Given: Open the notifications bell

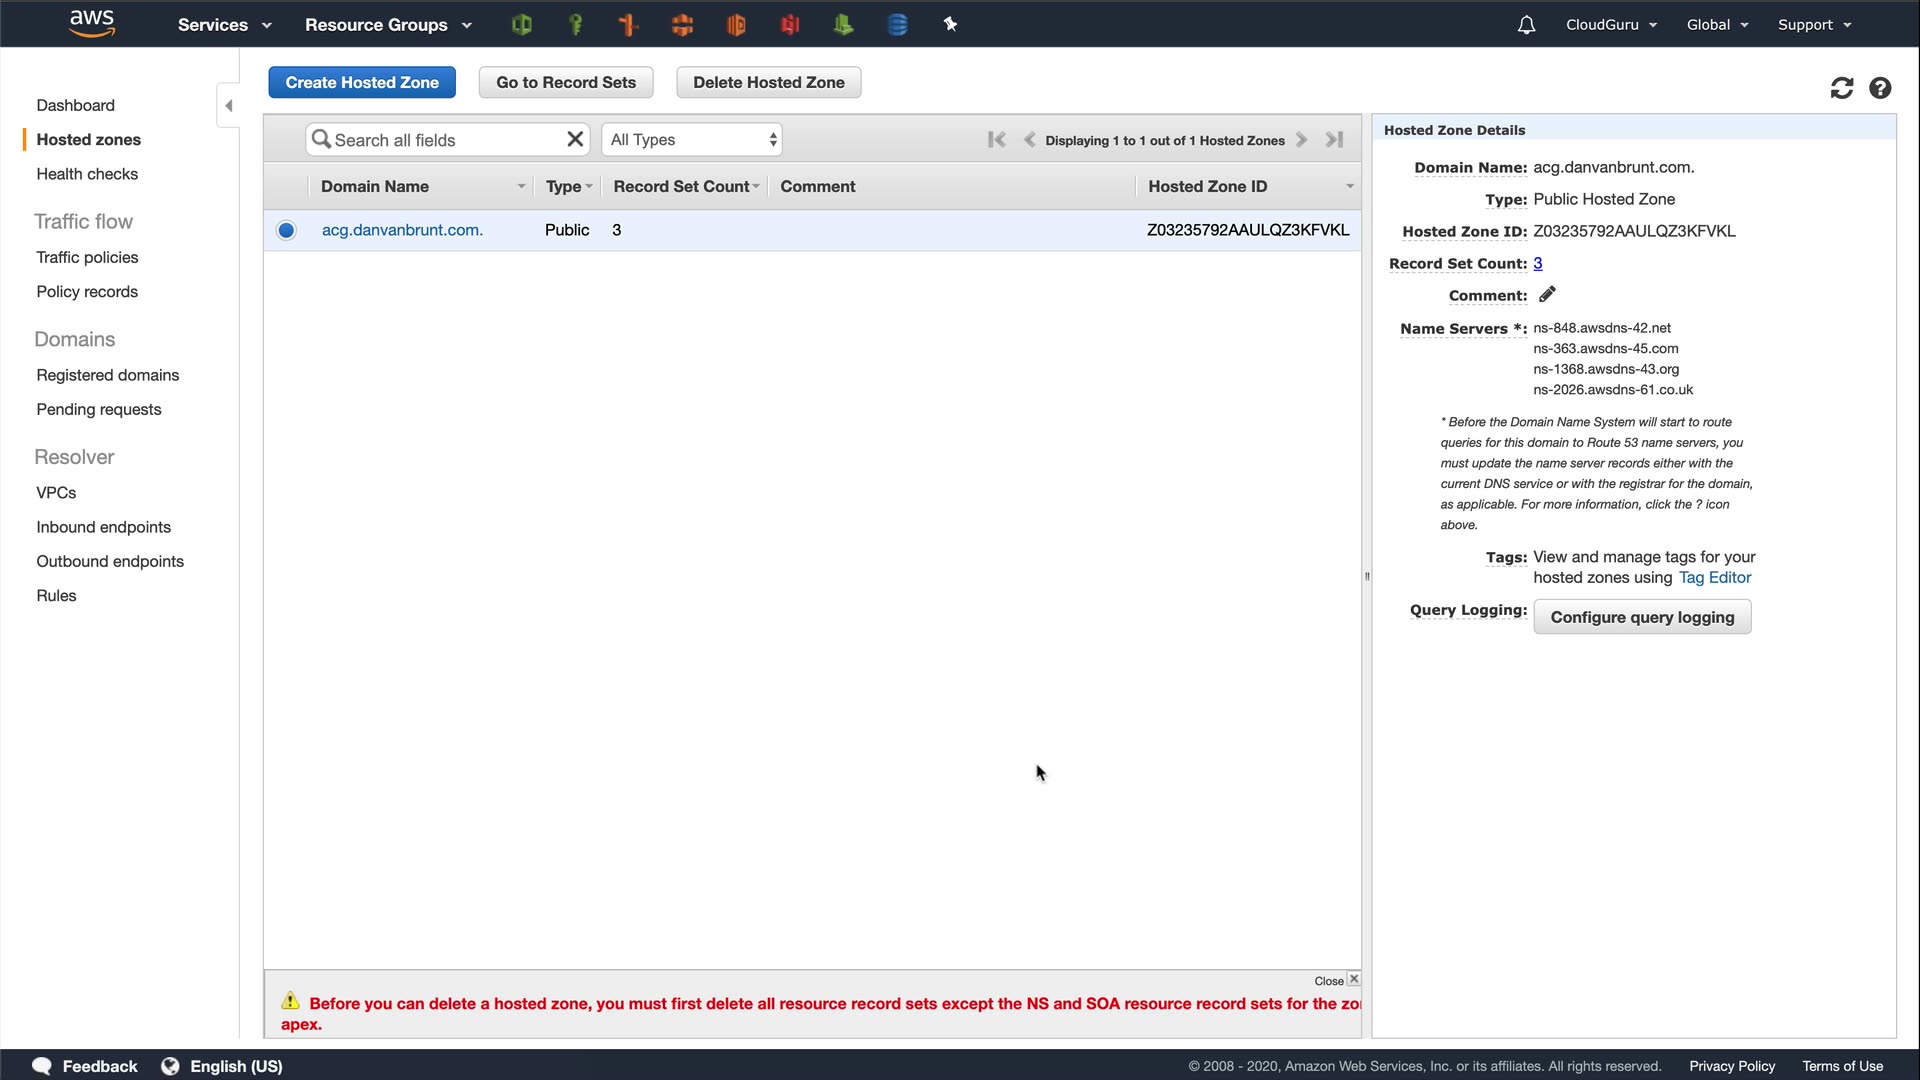Looking at the screenshot, I should point(1526,25).
